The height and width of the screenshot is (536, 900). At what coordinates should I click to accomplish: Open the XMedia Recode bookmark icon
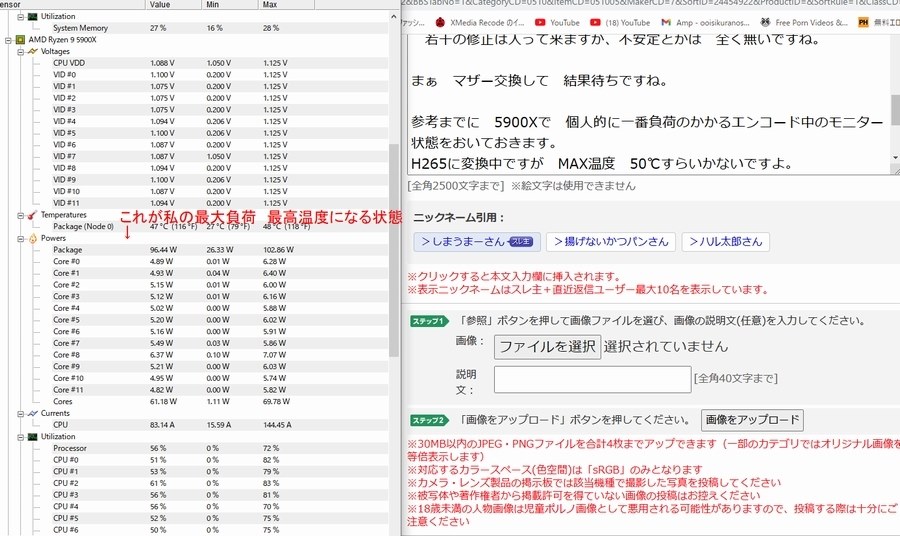point(440,22)
